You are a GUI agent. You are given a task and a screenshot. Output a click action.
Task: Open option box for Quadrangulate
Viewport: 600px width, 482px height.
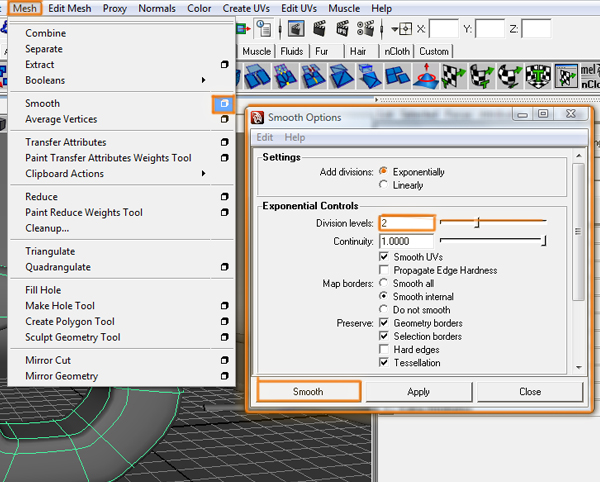(x=224, y=267)
